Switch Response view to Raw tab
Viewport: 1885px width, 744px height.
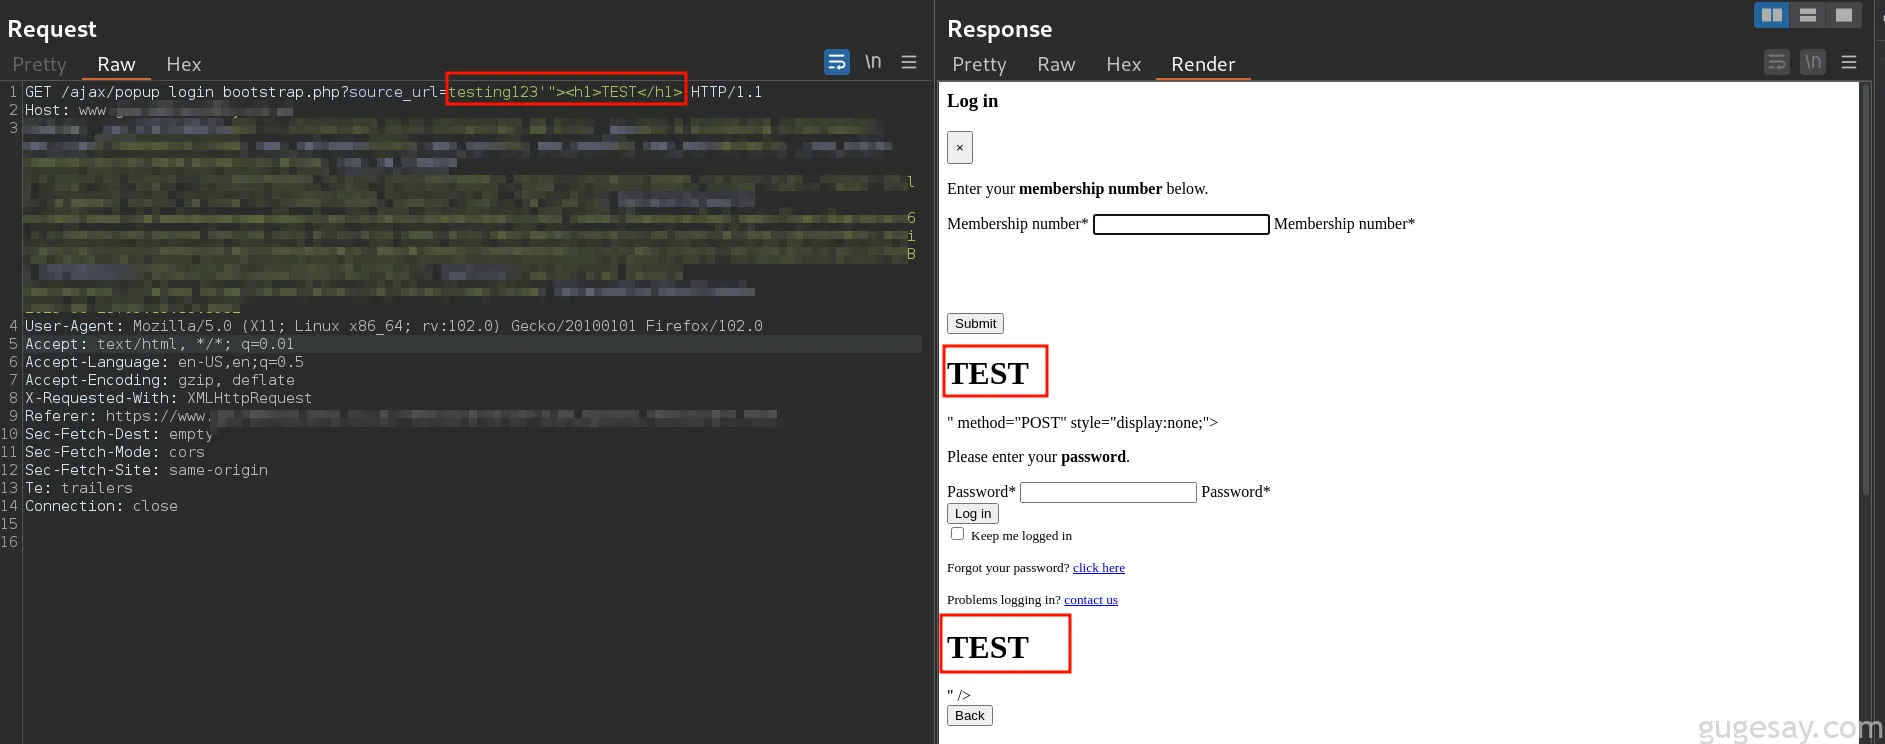click(1056, 64)
